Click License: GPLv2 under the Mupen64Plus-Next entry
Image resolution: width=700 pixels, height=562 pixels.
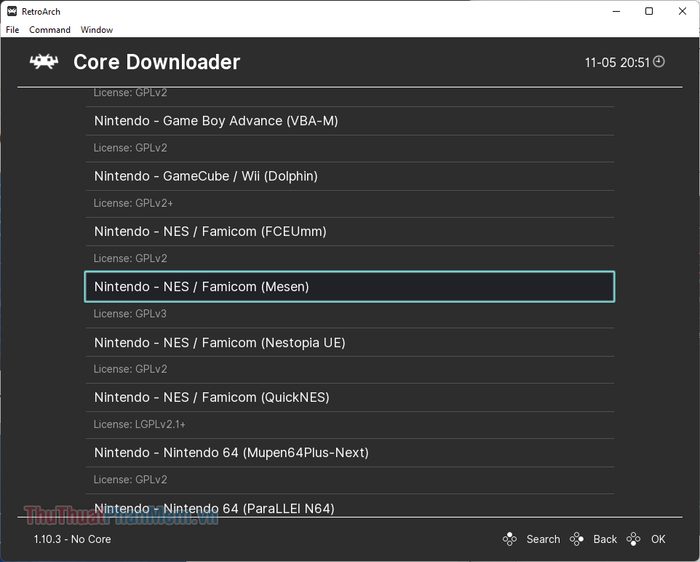pyautogui.click(x=130, y=479)
